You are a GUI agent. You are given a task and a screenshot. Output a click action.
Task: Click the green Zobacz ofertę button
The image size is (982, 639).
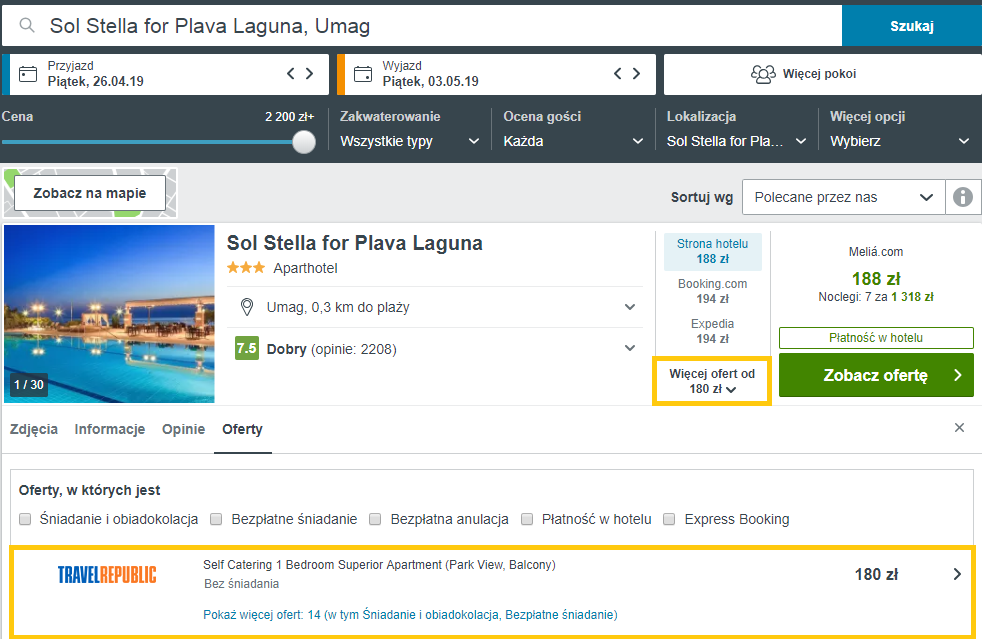pos(876,375)
